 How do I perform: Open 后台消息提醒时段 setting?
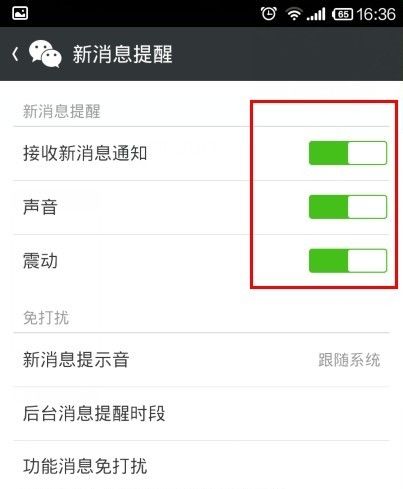tap(201, 414)
